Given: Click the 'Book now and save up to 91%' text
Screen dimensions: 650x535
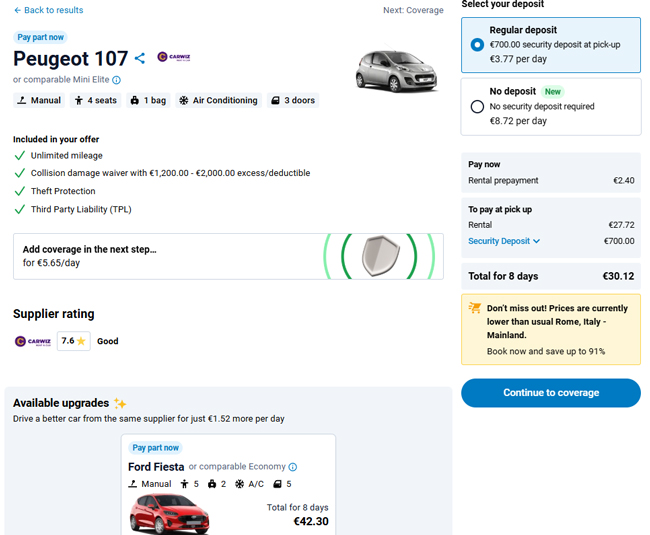Looking at the screenshot, I should (546, 351).
